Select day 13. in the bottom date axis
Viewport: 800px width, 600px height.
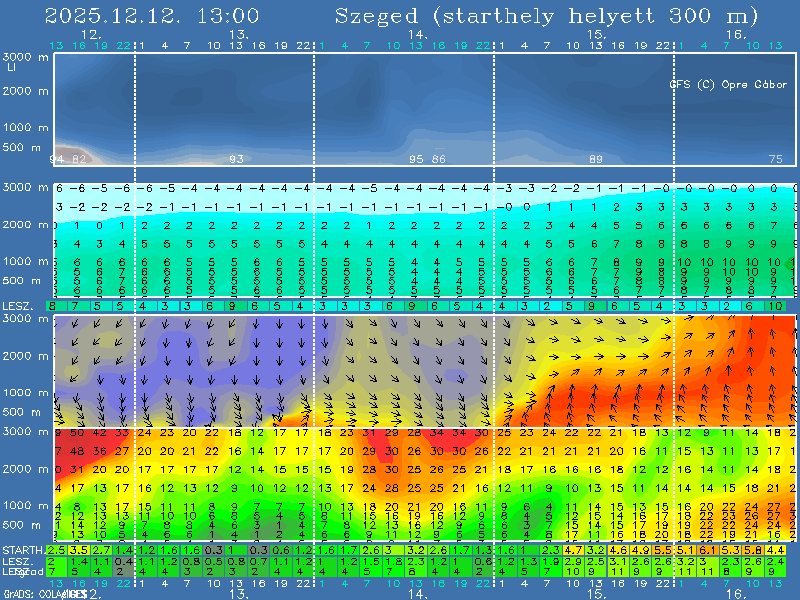[x=239, y=594]
